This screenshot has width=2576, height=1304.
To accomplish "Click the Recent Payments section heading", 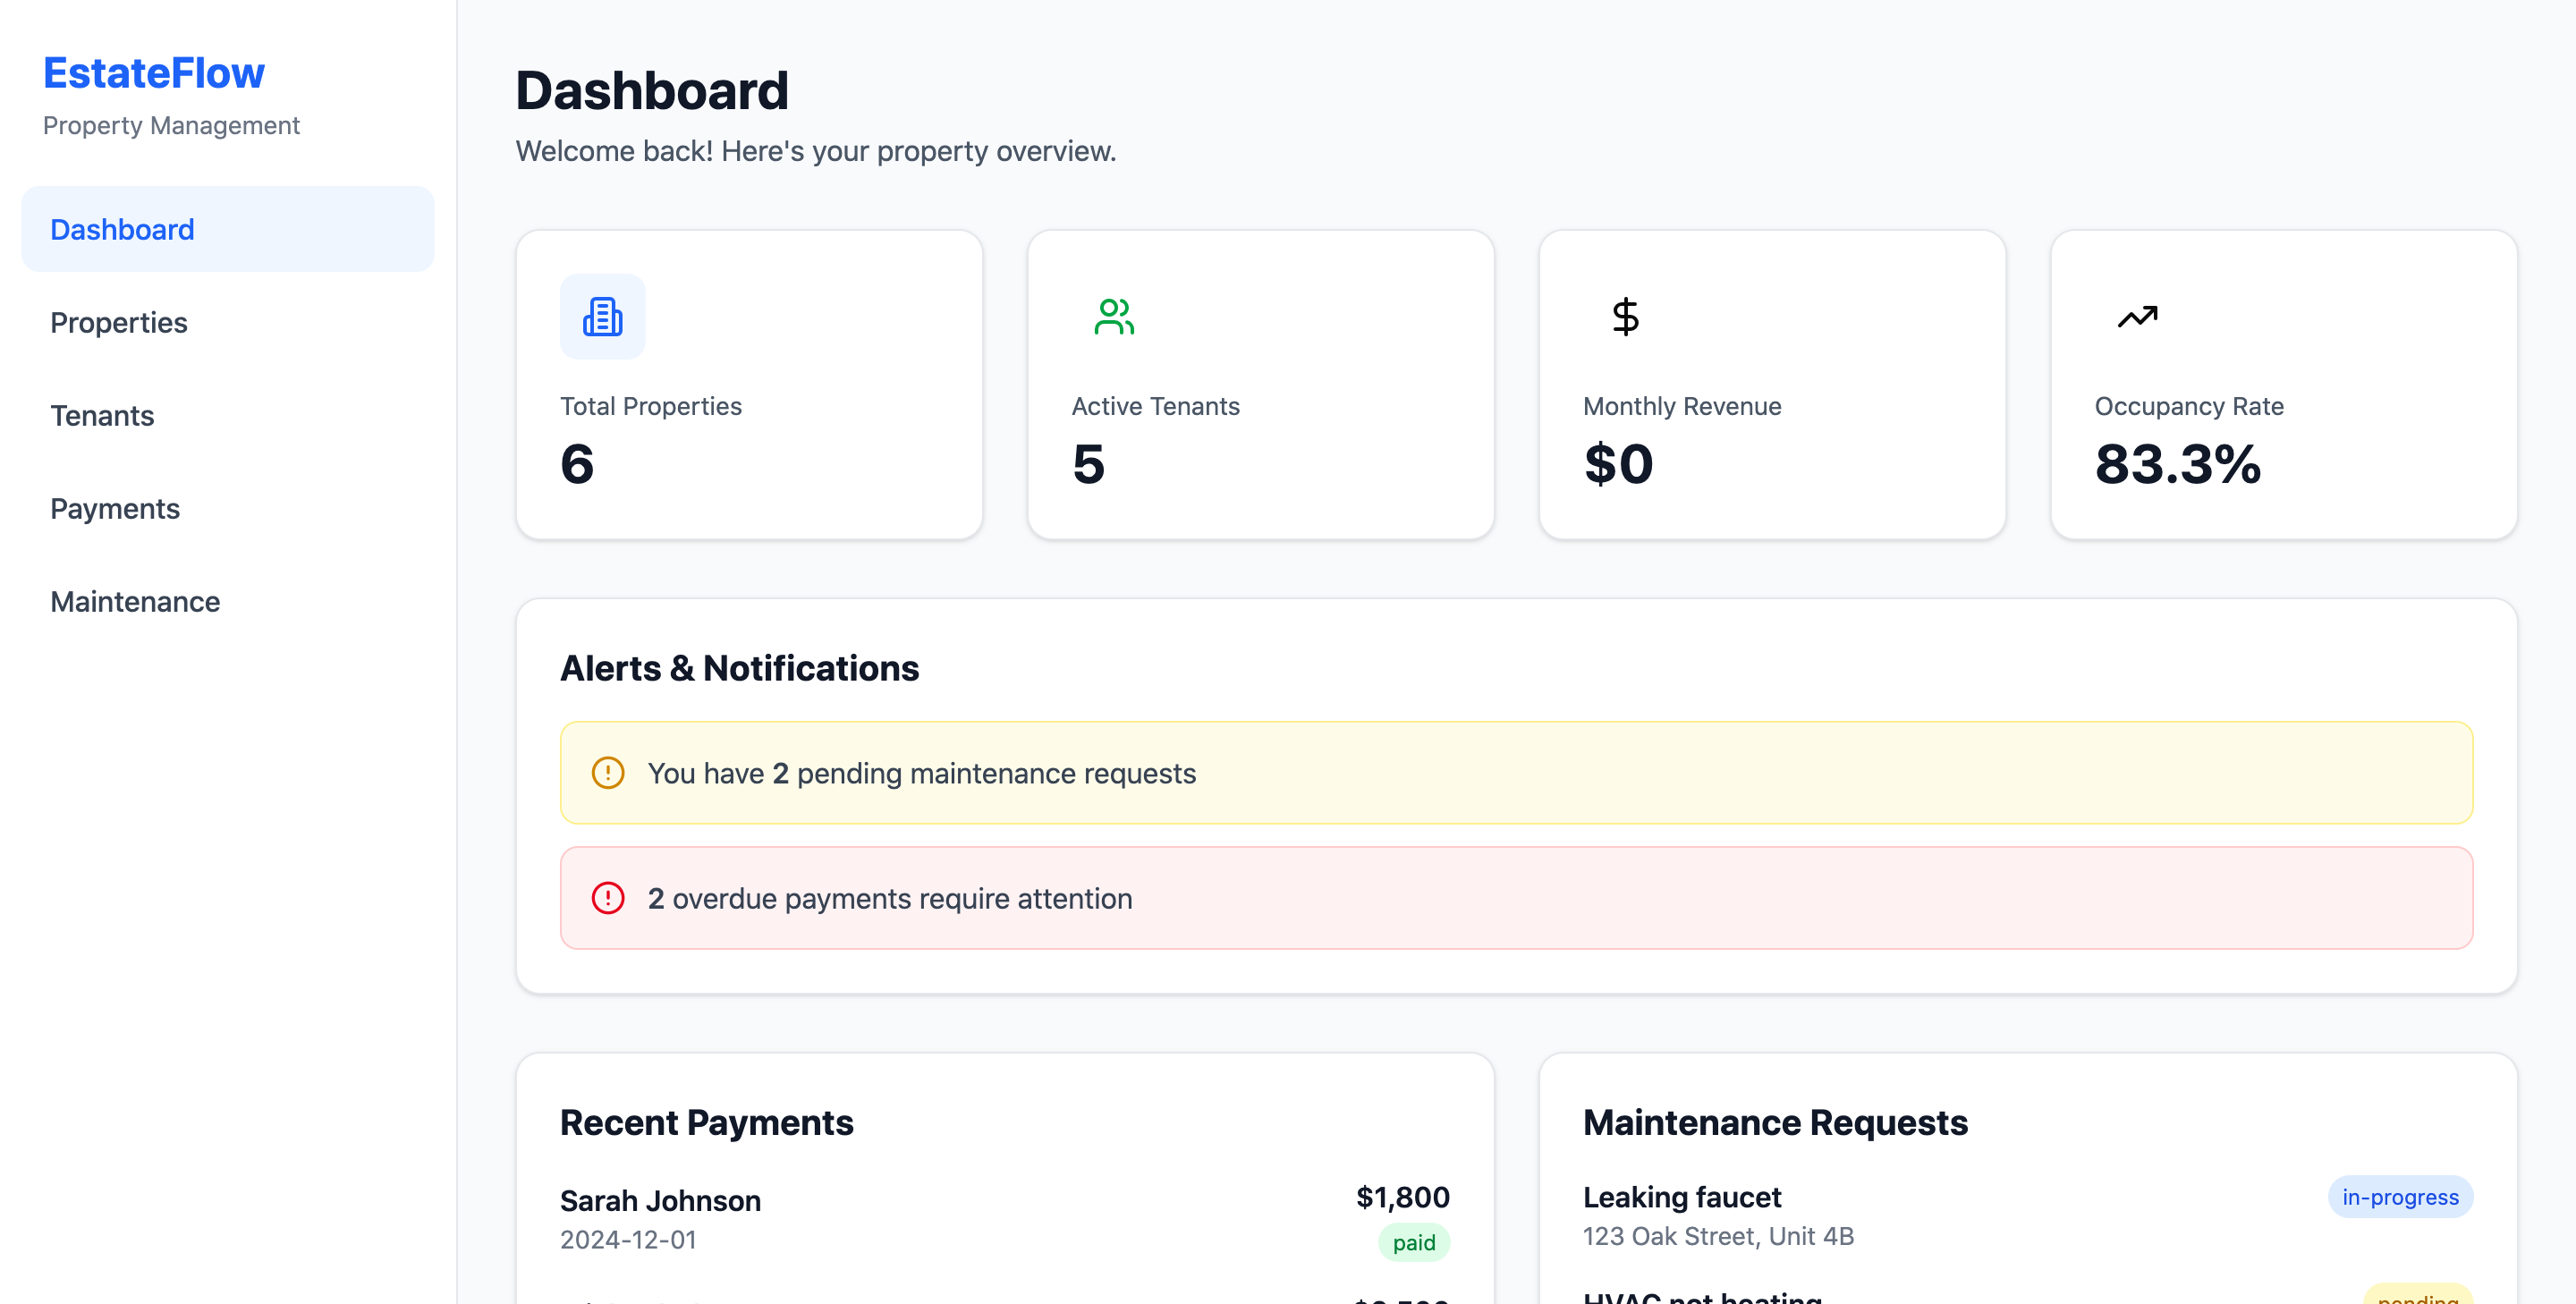I will click(706, 1123).
